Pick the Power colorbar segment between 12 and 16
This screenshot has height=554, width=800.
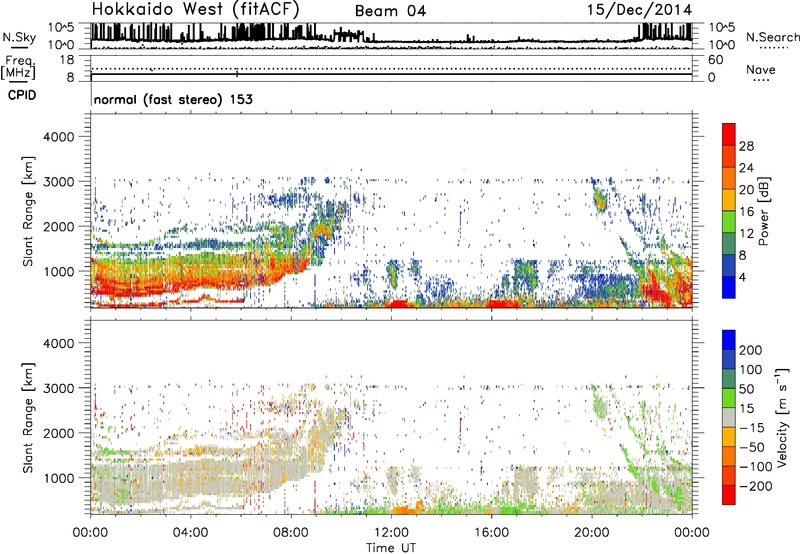(x=729, y=221)
